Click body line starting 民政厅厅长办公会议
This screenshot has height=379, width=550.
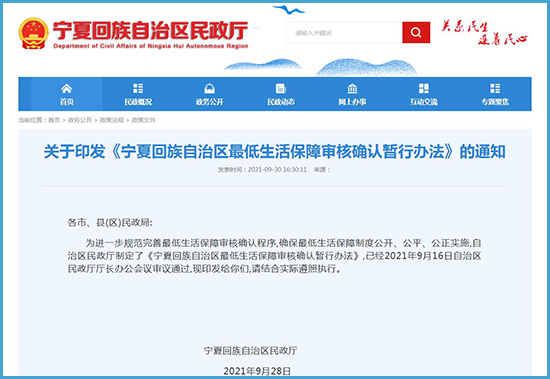tap(204, 269)
